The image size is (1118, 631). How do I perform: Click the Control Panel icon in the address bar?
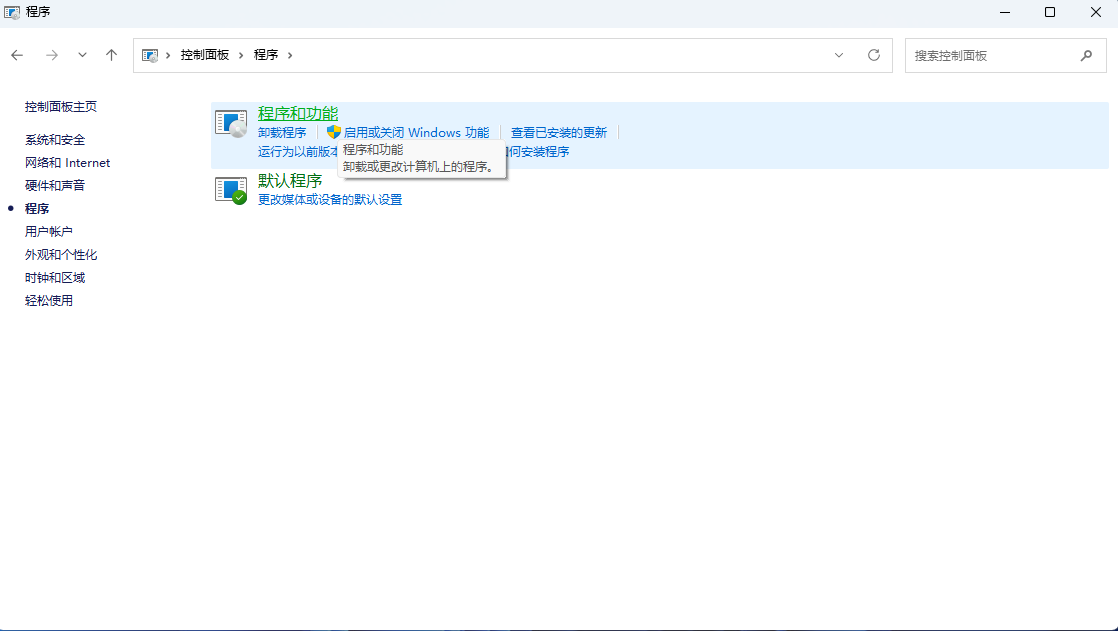click(x=150, y=55)
